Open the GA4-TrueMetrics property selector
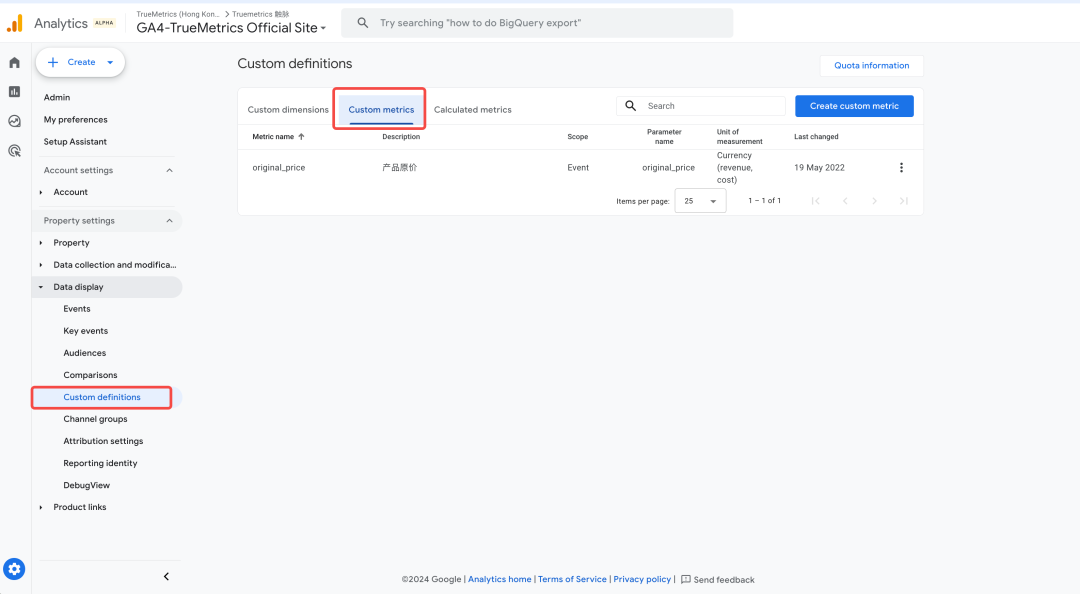The width and height of the screenshot is (1080, 594). (x=231, y=28)
